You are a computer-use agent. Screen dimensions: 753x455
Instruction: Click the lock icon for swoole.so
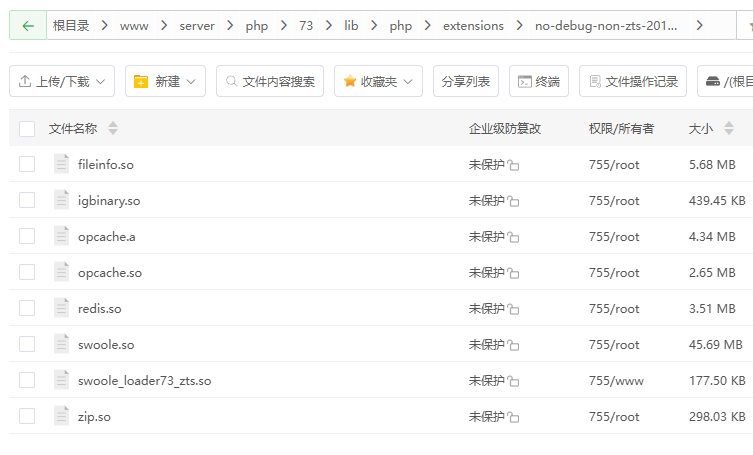[x=513, y=345]
